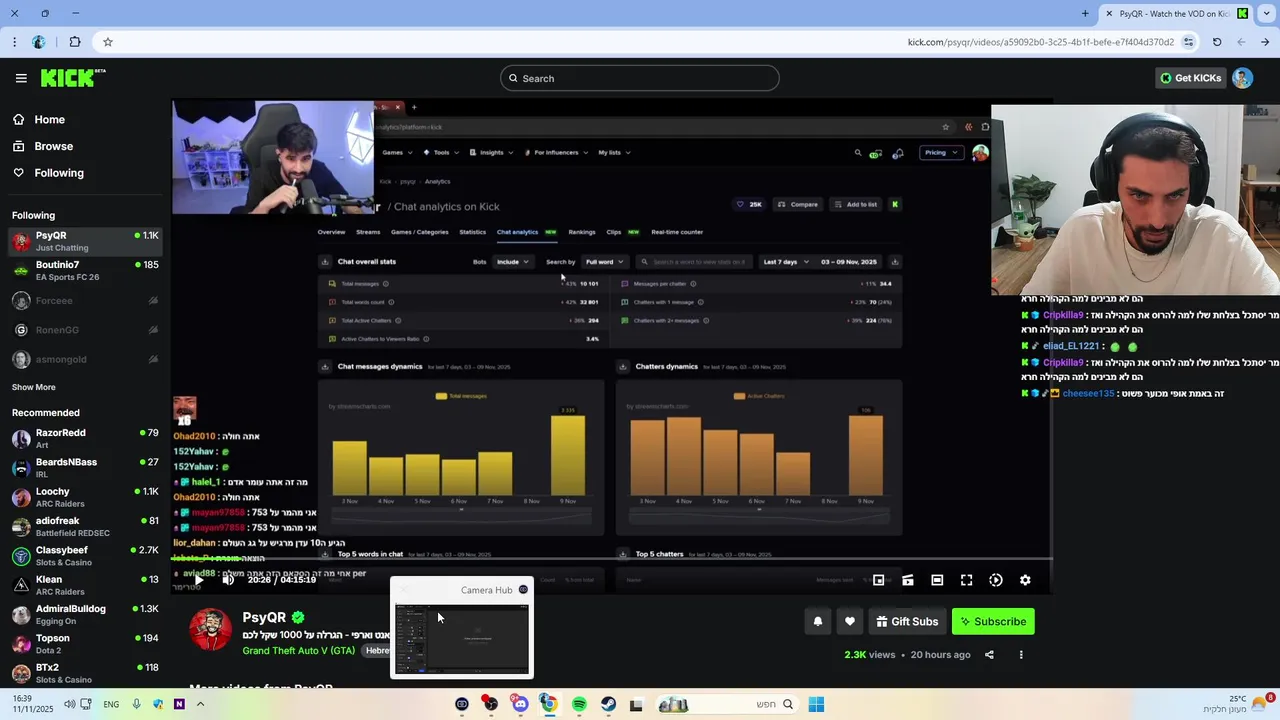
Task: Open recommended channel BeardsNBass
Action: (x=85, y=468)
